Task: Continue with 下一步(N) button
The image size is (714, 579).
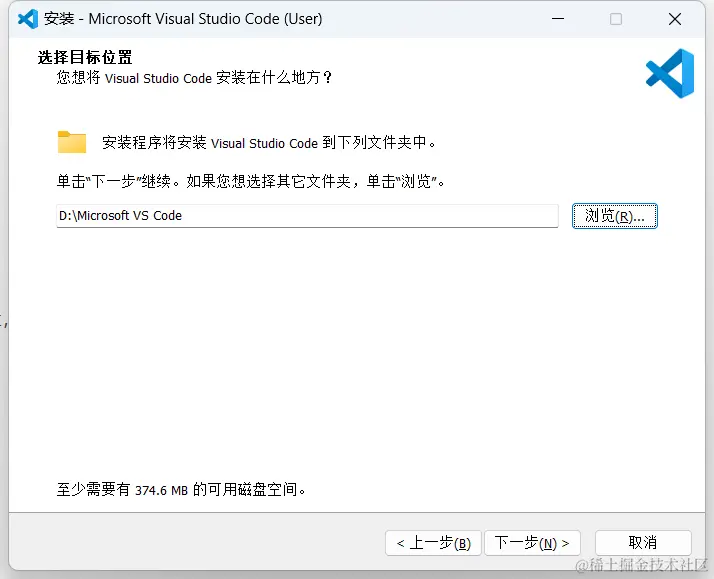Action: tap(532, 543)
